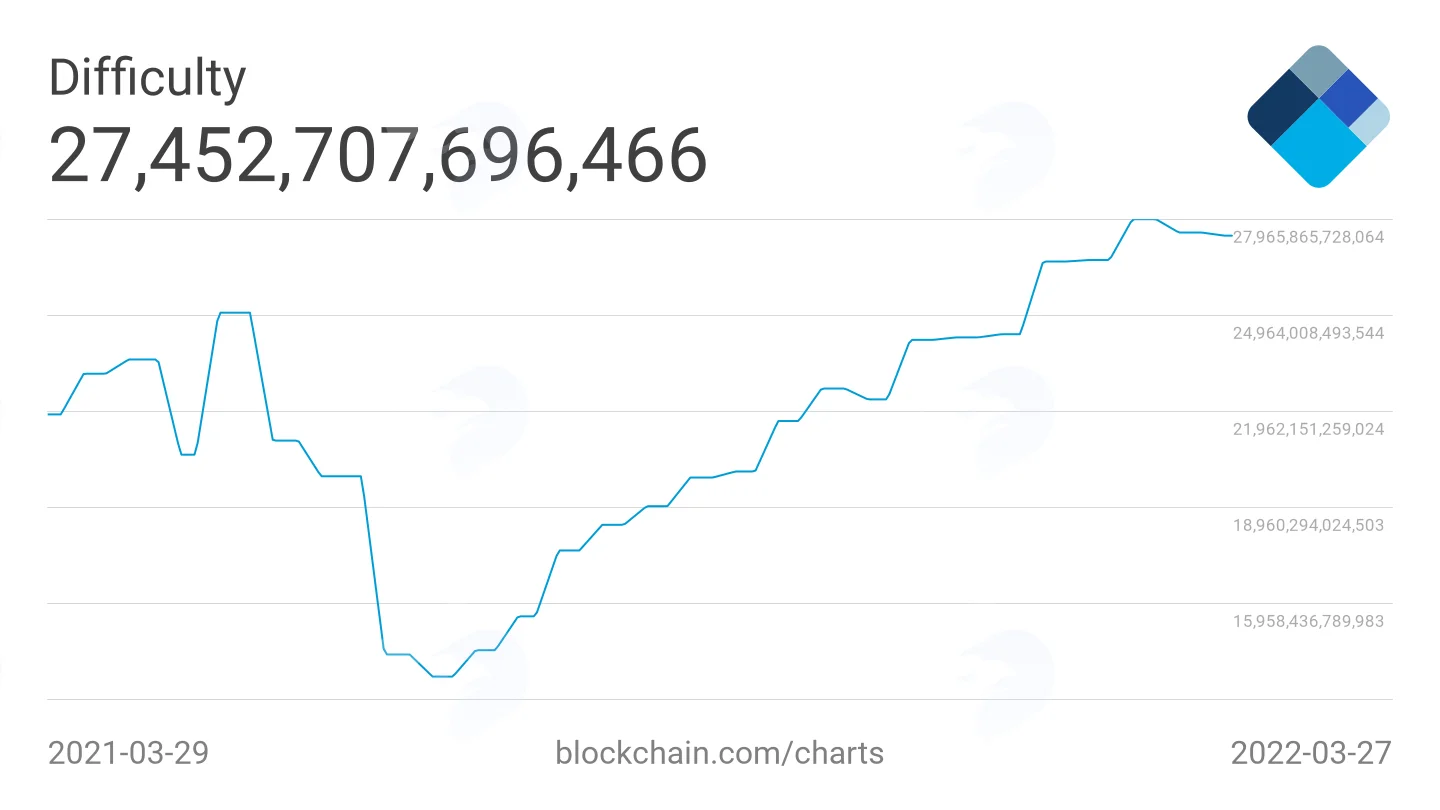The image size is (1440, 810).
Task: Select the 27,965,865,728,064 axis label
Action: 1308,237
